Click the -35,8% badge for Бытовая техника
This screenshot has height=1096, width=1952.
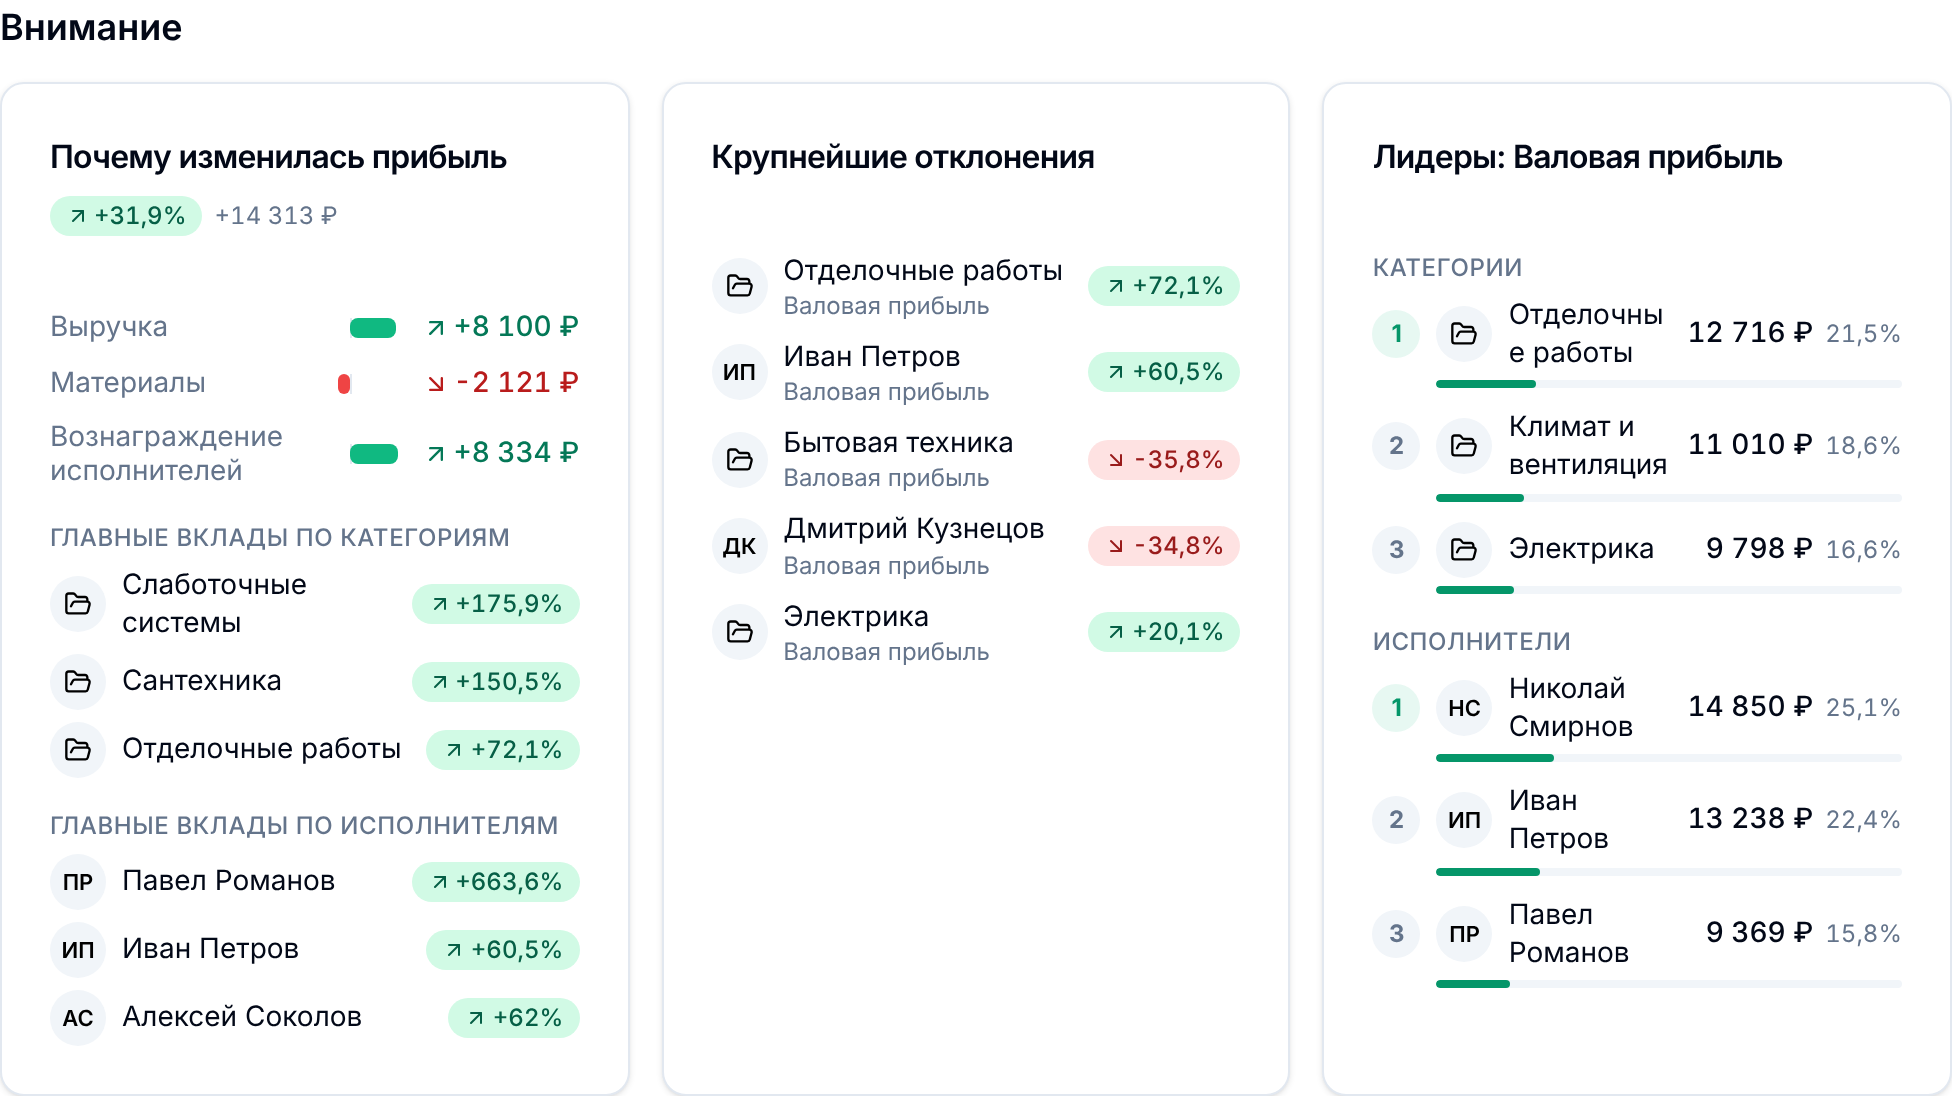(x=1164, y=460)
